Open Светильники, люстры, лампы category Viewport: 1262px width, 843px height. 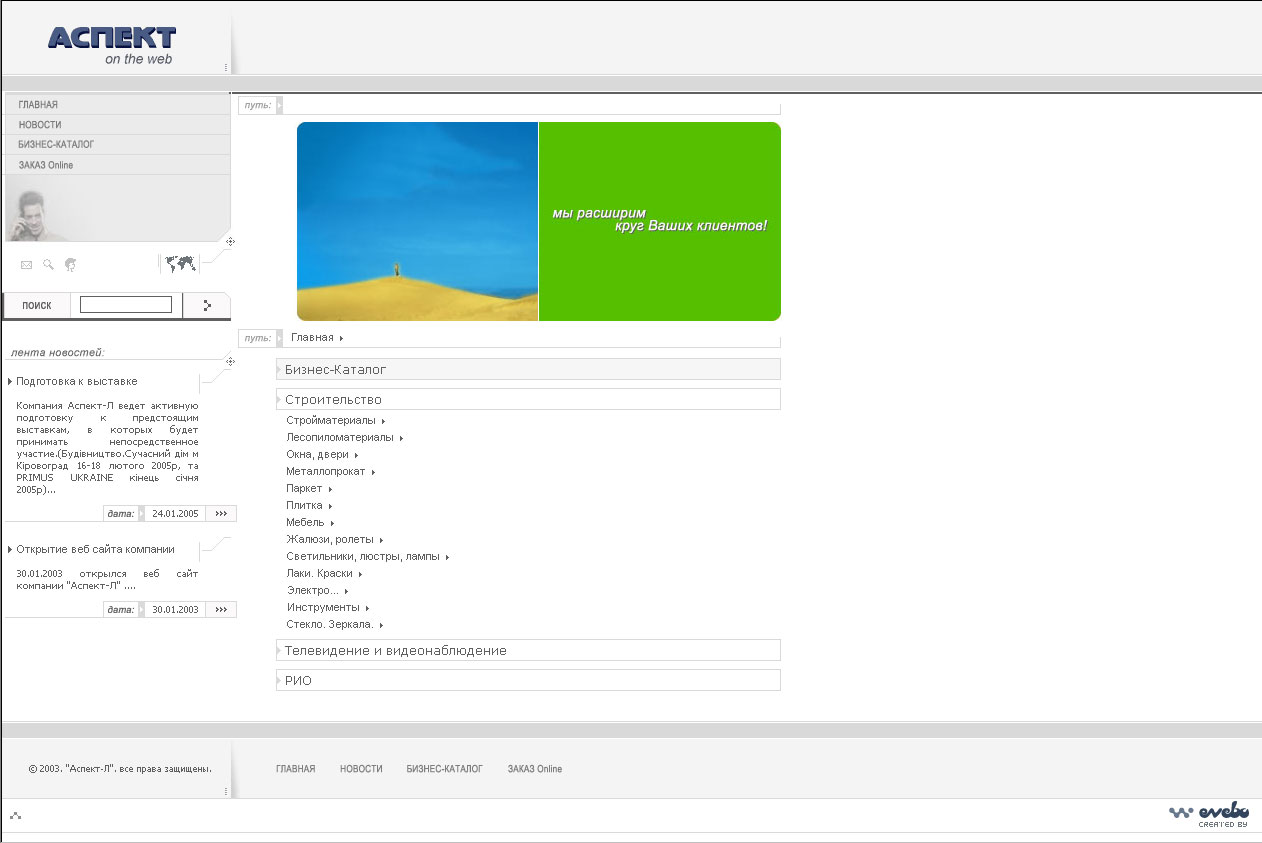(x=363, y=557)
